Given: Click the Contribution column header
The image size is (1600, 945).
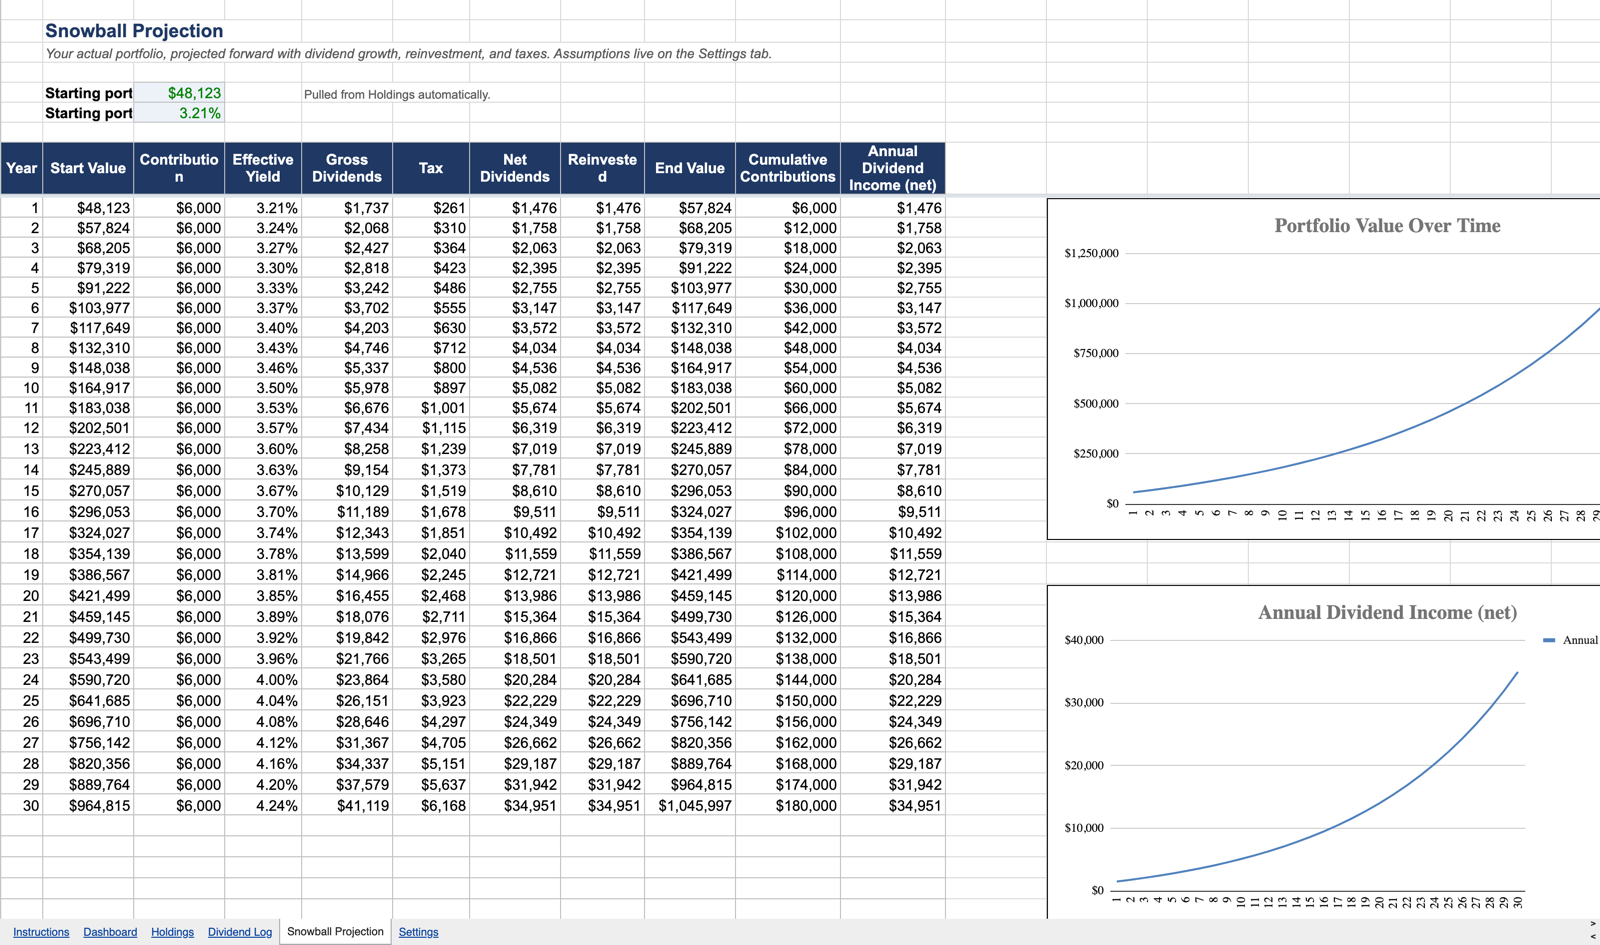Looking at the screenshot, I should [179, 168].
